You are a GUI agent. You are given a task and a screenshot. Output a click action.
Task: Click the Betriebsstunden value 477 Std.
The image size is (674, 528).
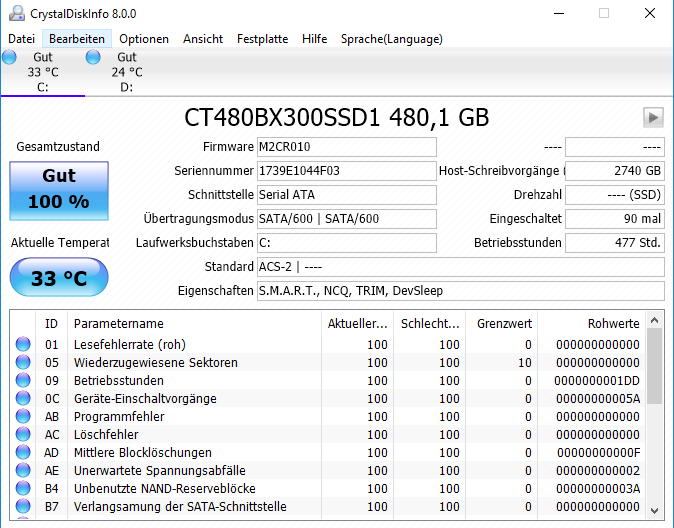pyautogui.click(x=615, y=243)
